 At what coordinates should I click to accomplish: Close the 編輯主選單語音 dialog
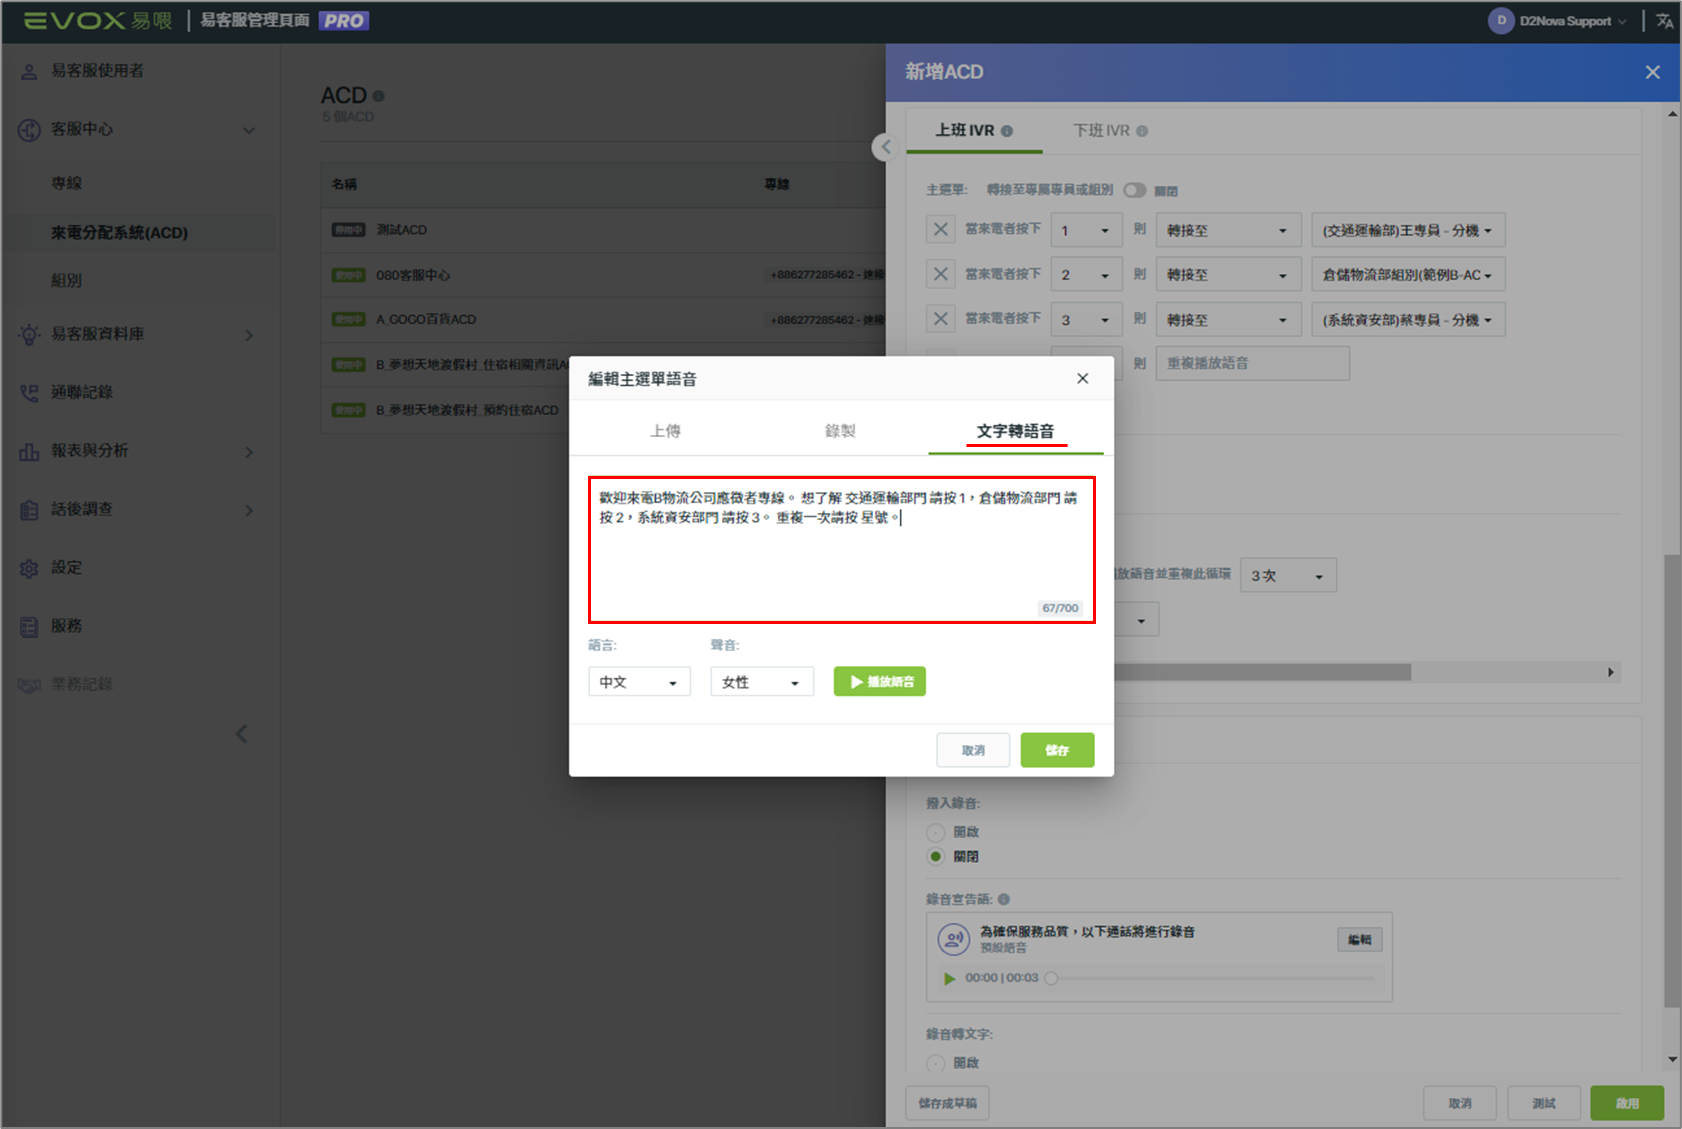(x=1082, y=379)
